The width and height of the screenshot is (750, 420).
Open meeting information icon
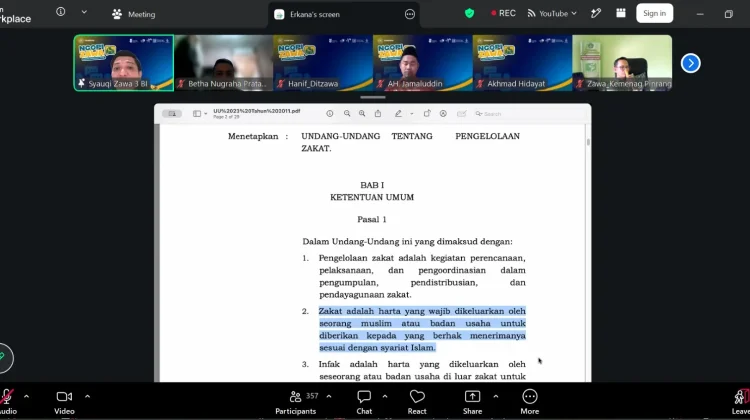pyautogui.click(x=61, y=12)
